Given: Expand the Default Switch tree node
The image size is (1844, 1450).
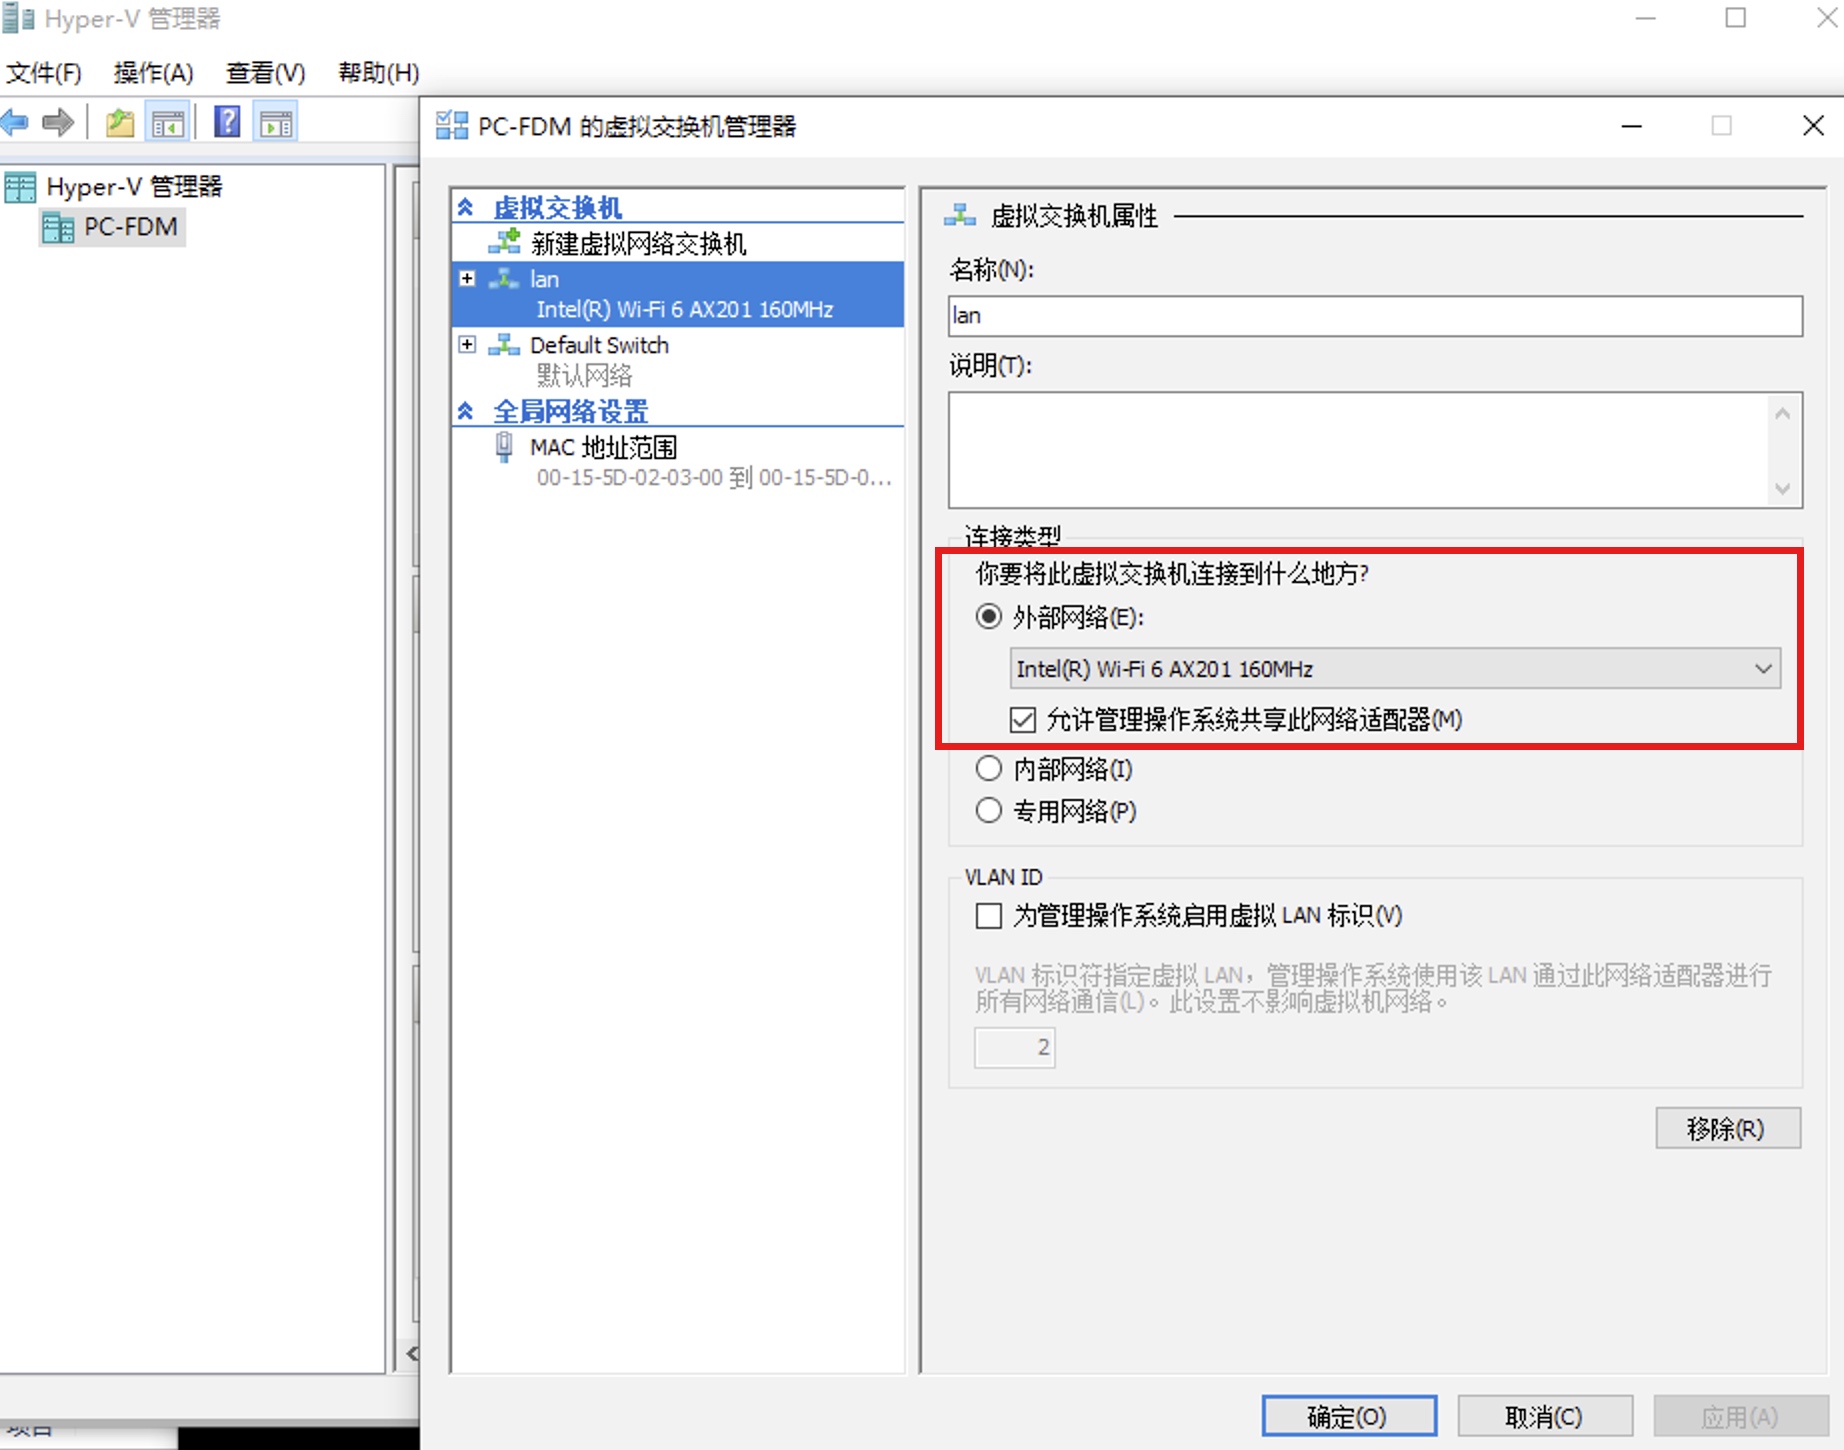Looking at the screenshot, I should [467, 345].
